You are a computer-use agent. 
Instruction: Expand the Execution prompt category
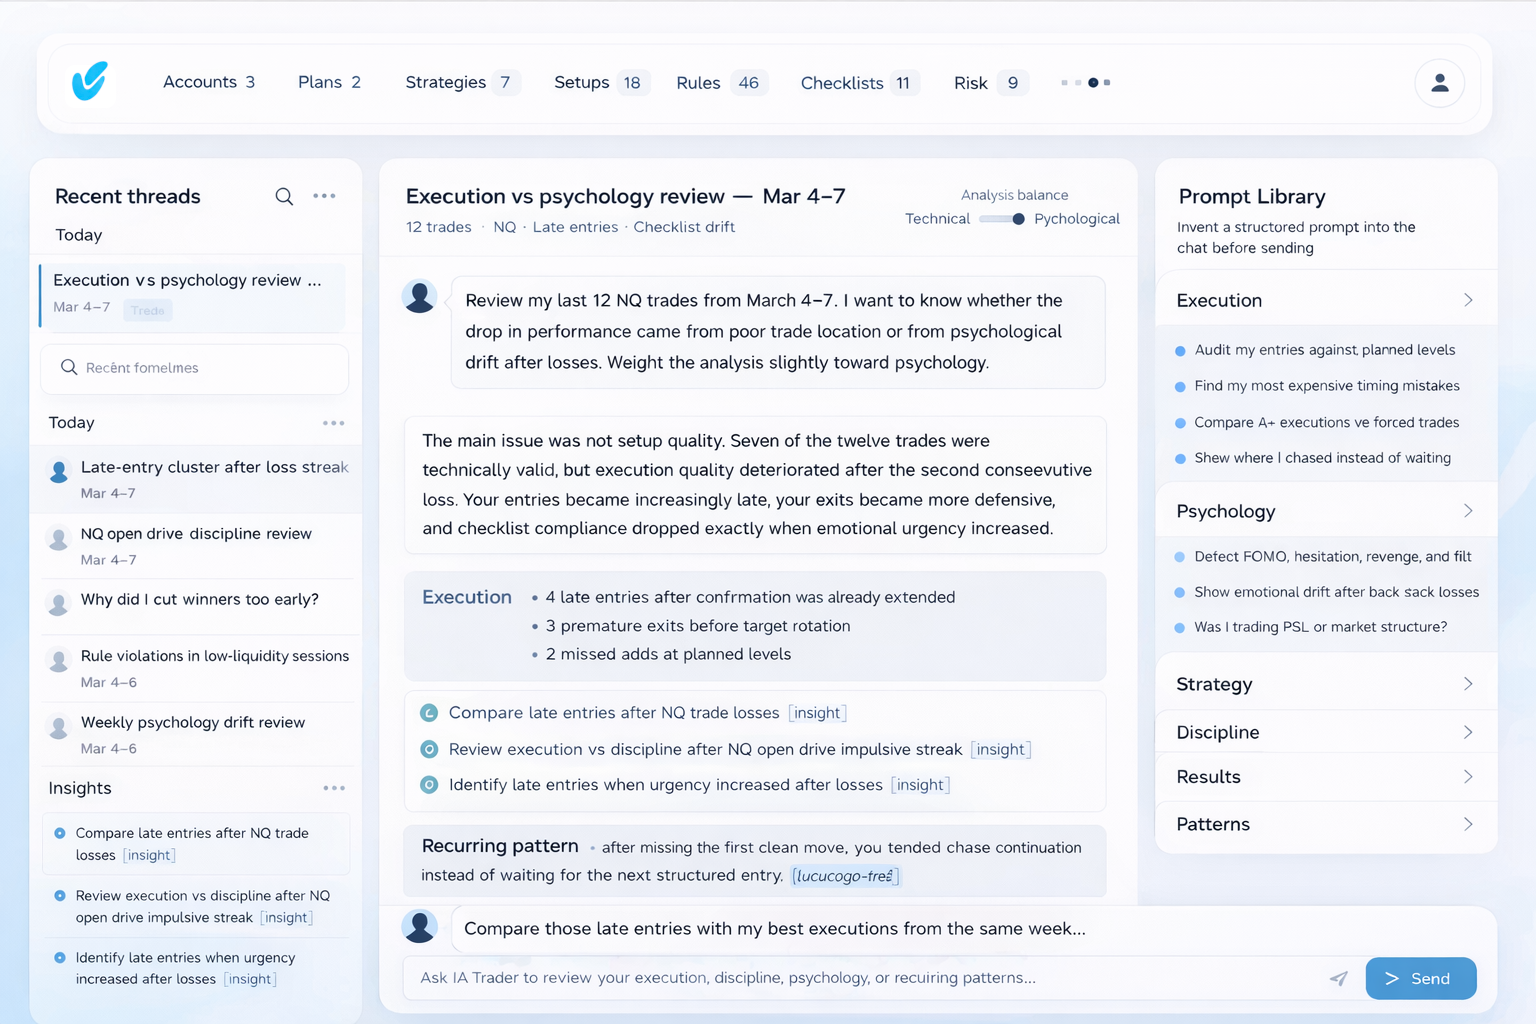tap(1326, 300)
